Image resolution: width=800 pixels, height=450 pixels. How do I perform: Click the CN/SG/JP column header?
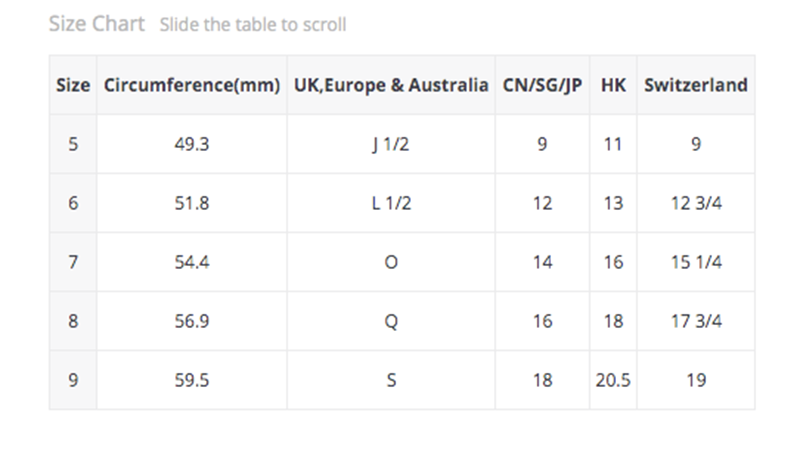point(542,85)
